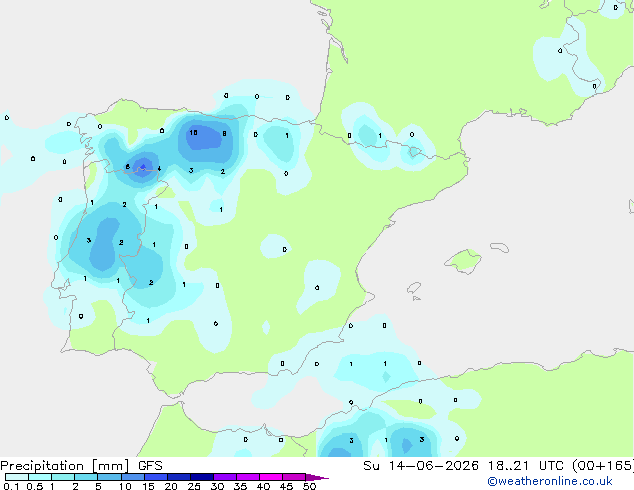Click the 1 to 2 mm legend swatch

(x=63, y=477)
